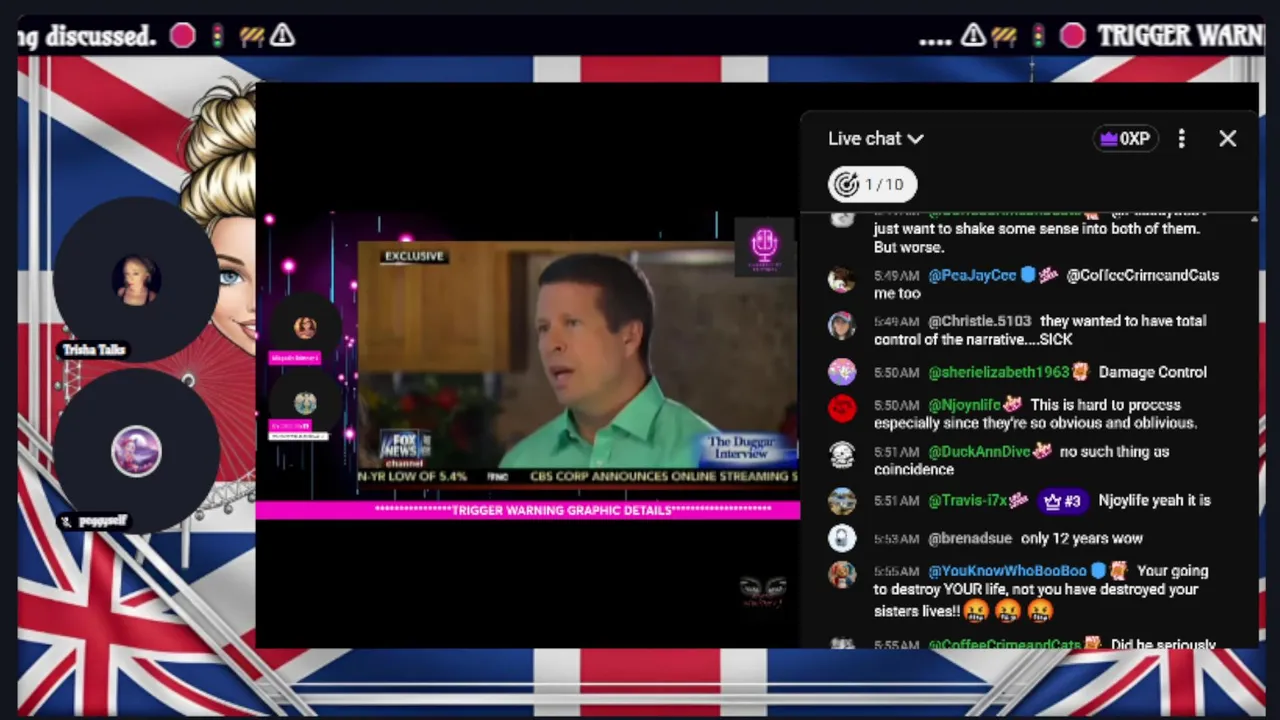The image size is (1280, 720).
Task: Select The Duggar Interview caption
Action: coord(744,447)
